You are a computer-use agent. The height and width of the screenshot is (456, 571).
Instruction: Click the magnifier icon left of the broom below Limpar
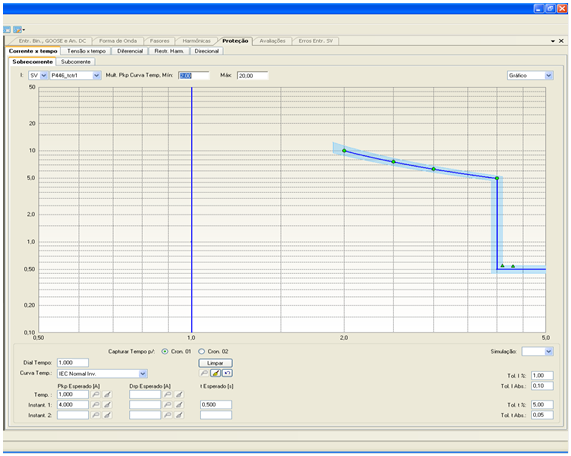click(204, 373)
